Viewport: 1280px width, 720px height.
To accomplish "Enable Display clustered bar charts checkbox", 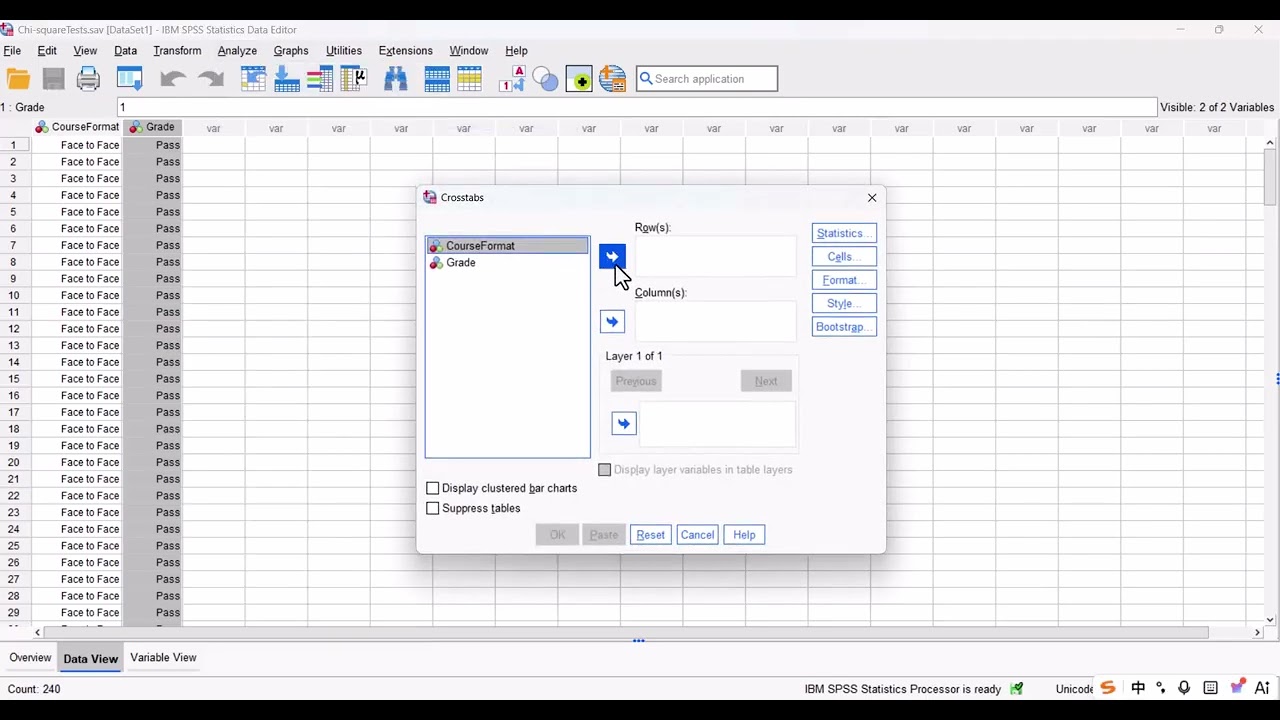I will point(433,488).
